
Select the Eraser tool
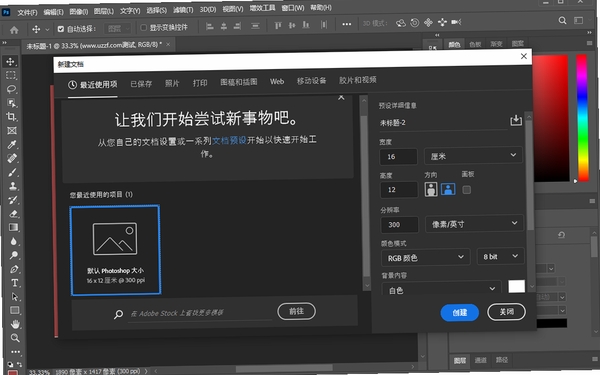[13, 214]
